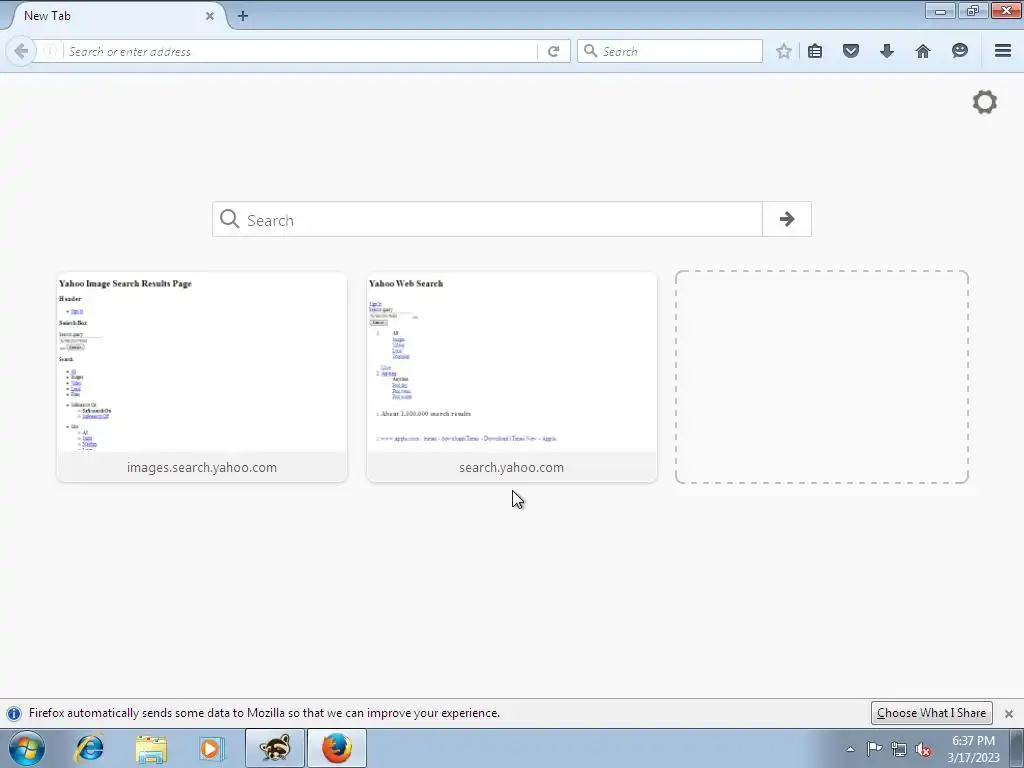Click the muted volume tray icon

(x=923, y=749)
